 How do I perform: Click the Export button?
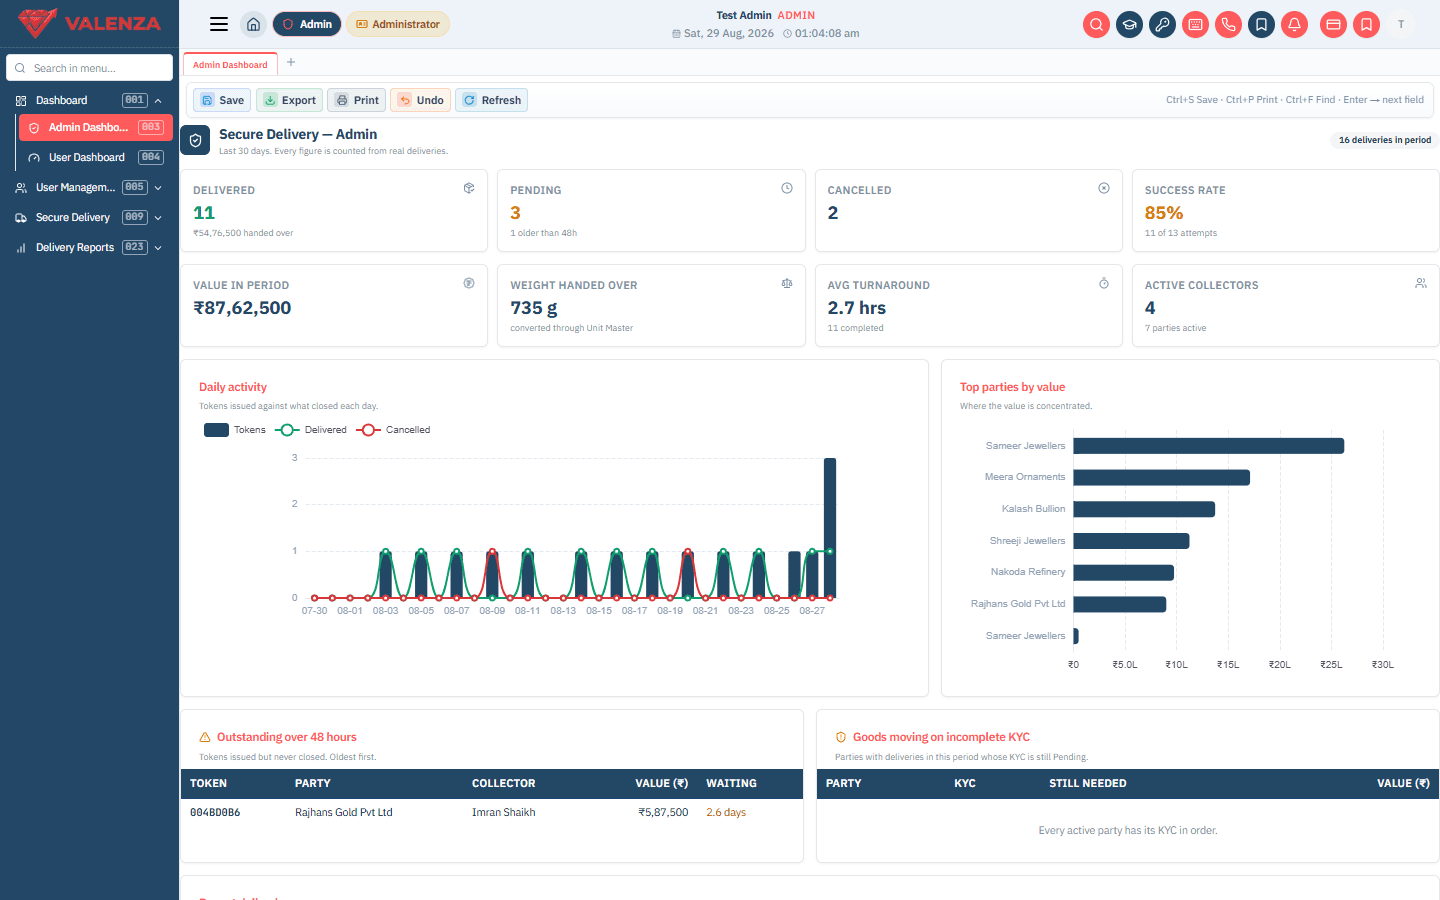tap(289, 100)
